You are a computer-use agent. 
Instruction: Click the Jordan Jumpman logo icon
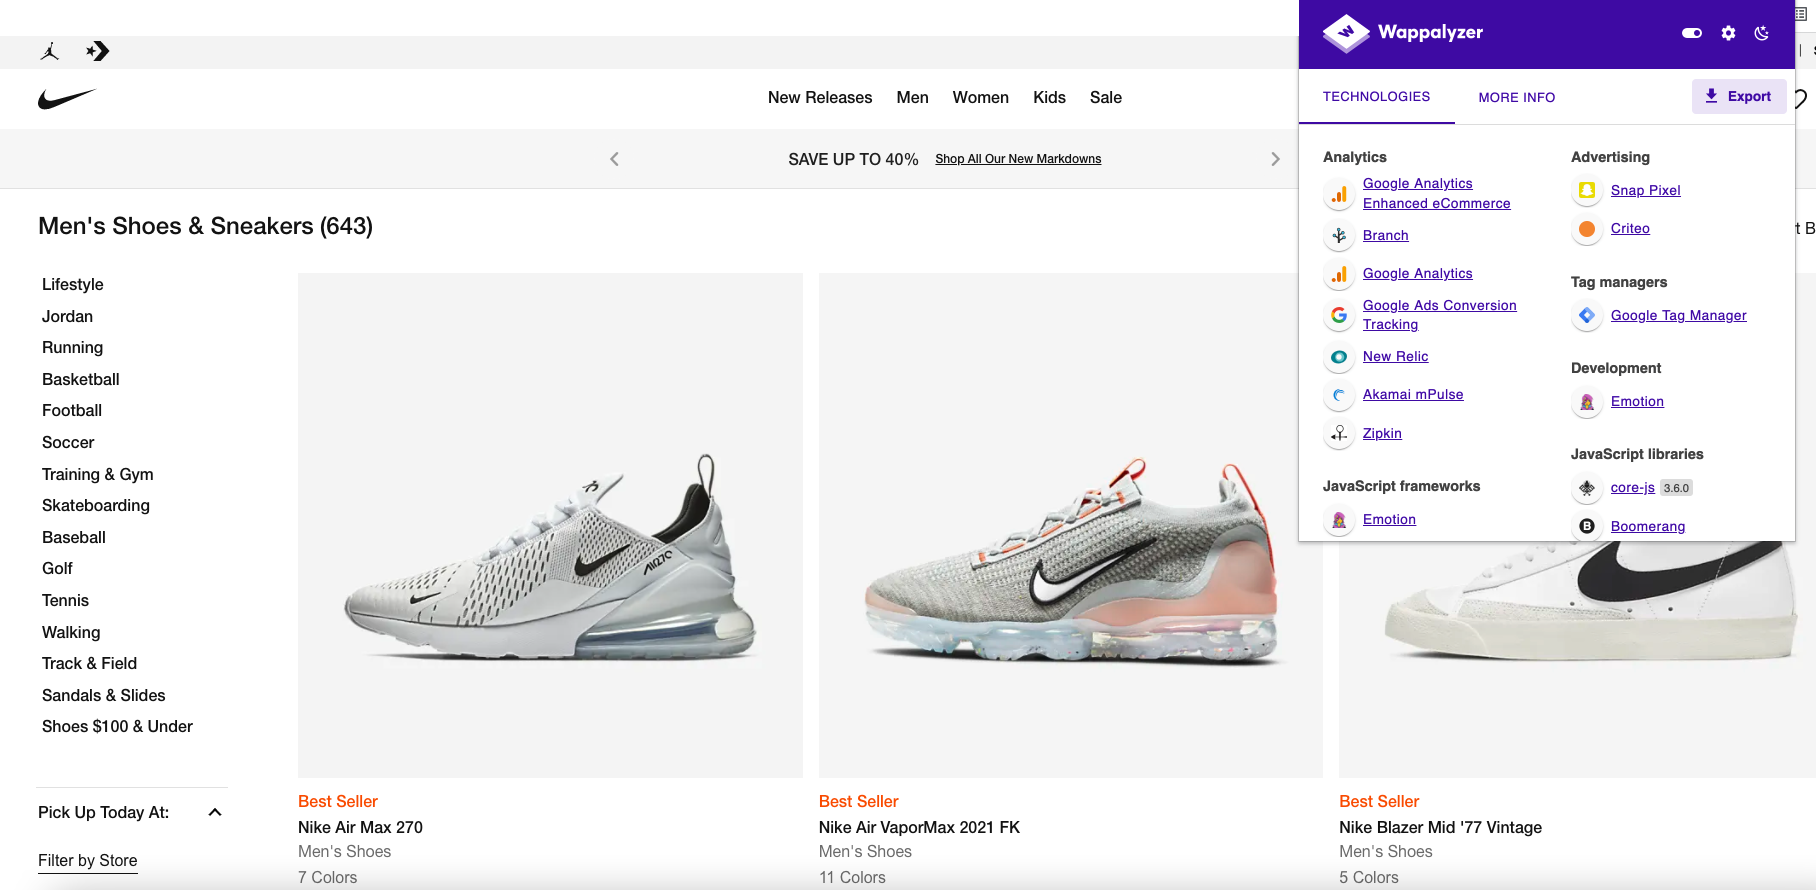50,52
